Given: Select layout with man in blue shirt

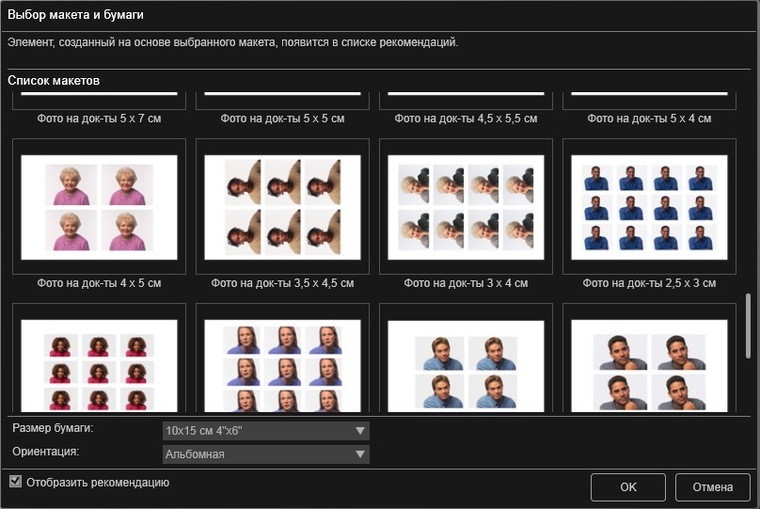Looking at the screenshot, I should 466,360.
